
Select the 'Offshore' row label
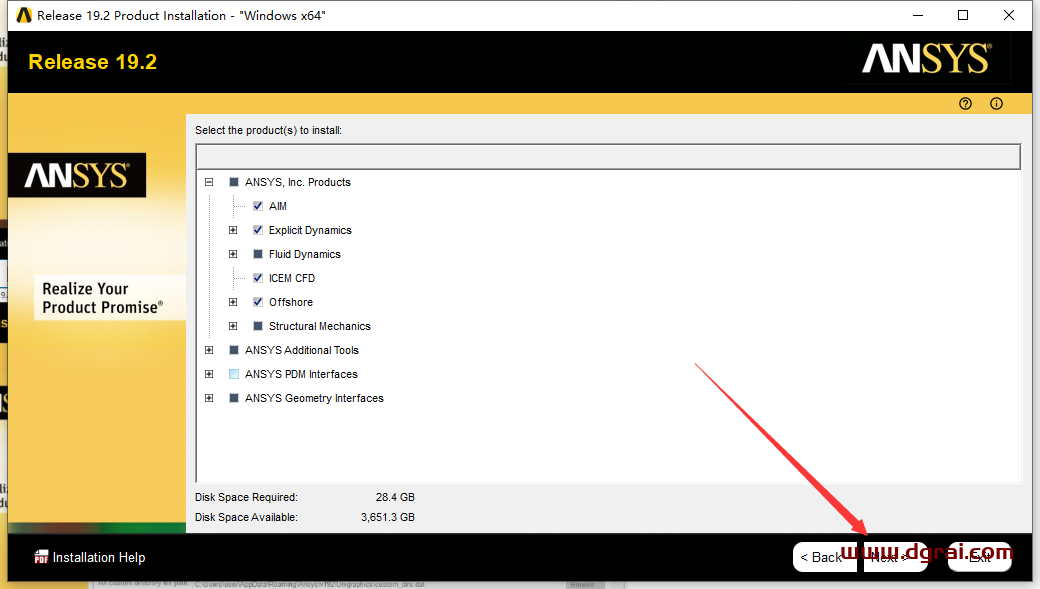point(291,302)
